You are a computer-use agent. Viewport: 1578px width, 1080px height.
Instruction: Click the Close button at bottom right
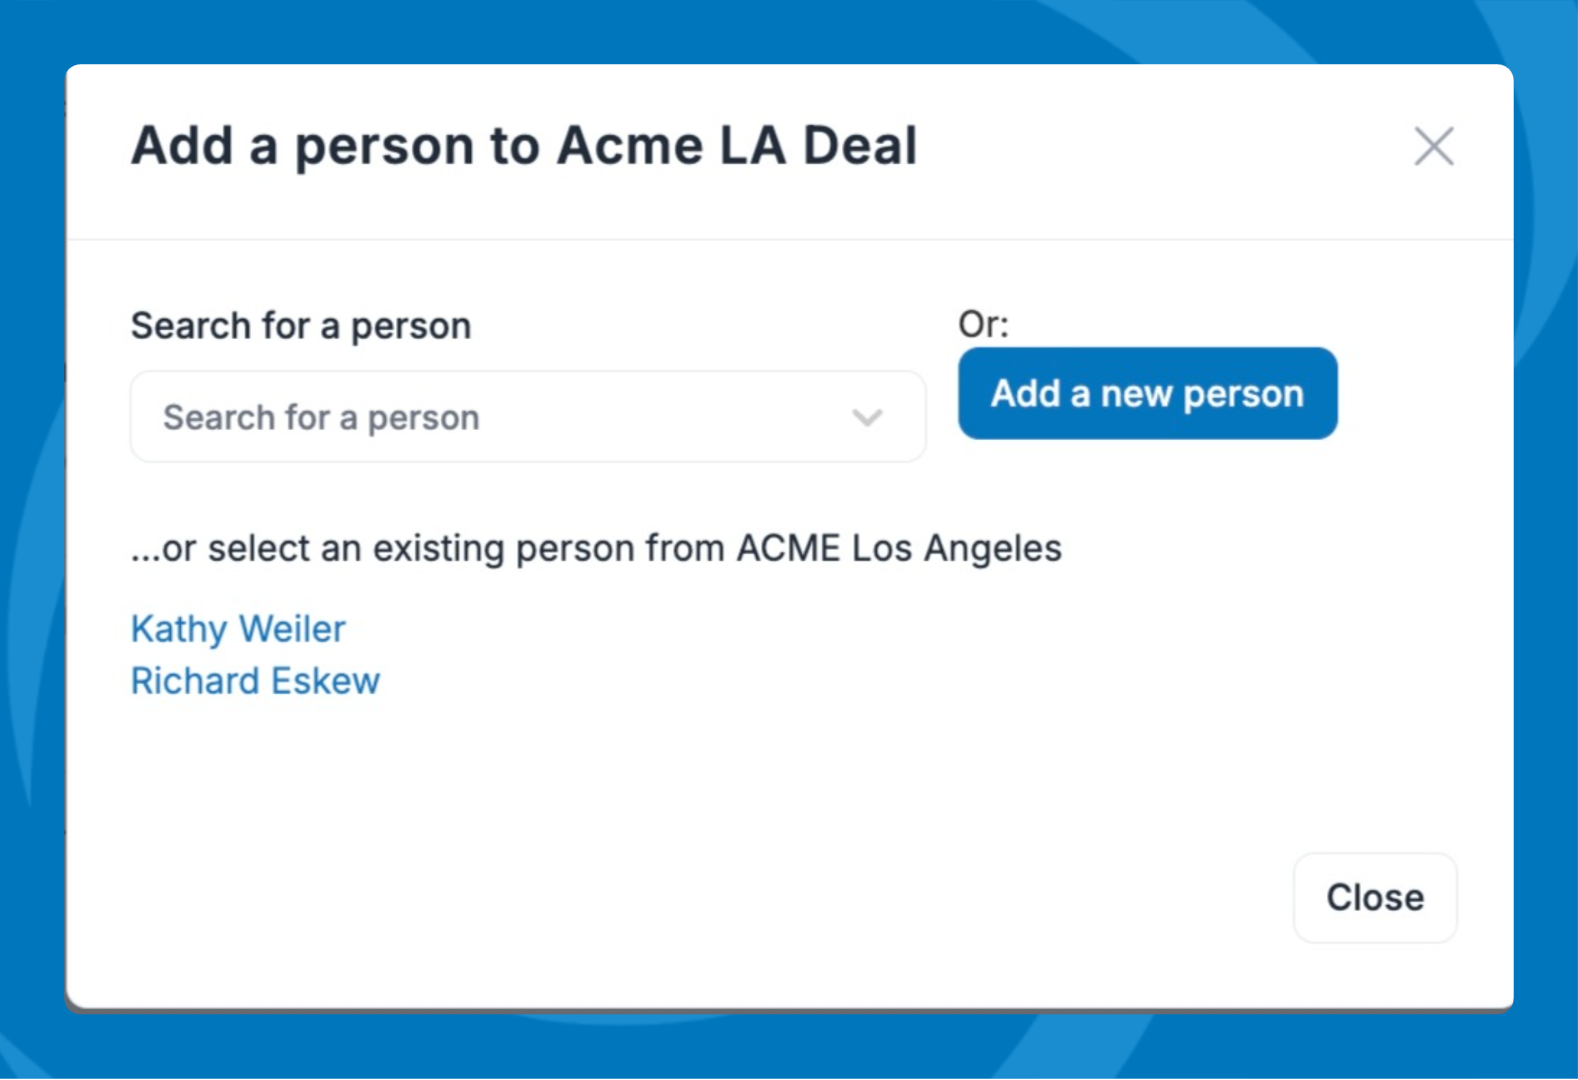tap(1375, 897)
